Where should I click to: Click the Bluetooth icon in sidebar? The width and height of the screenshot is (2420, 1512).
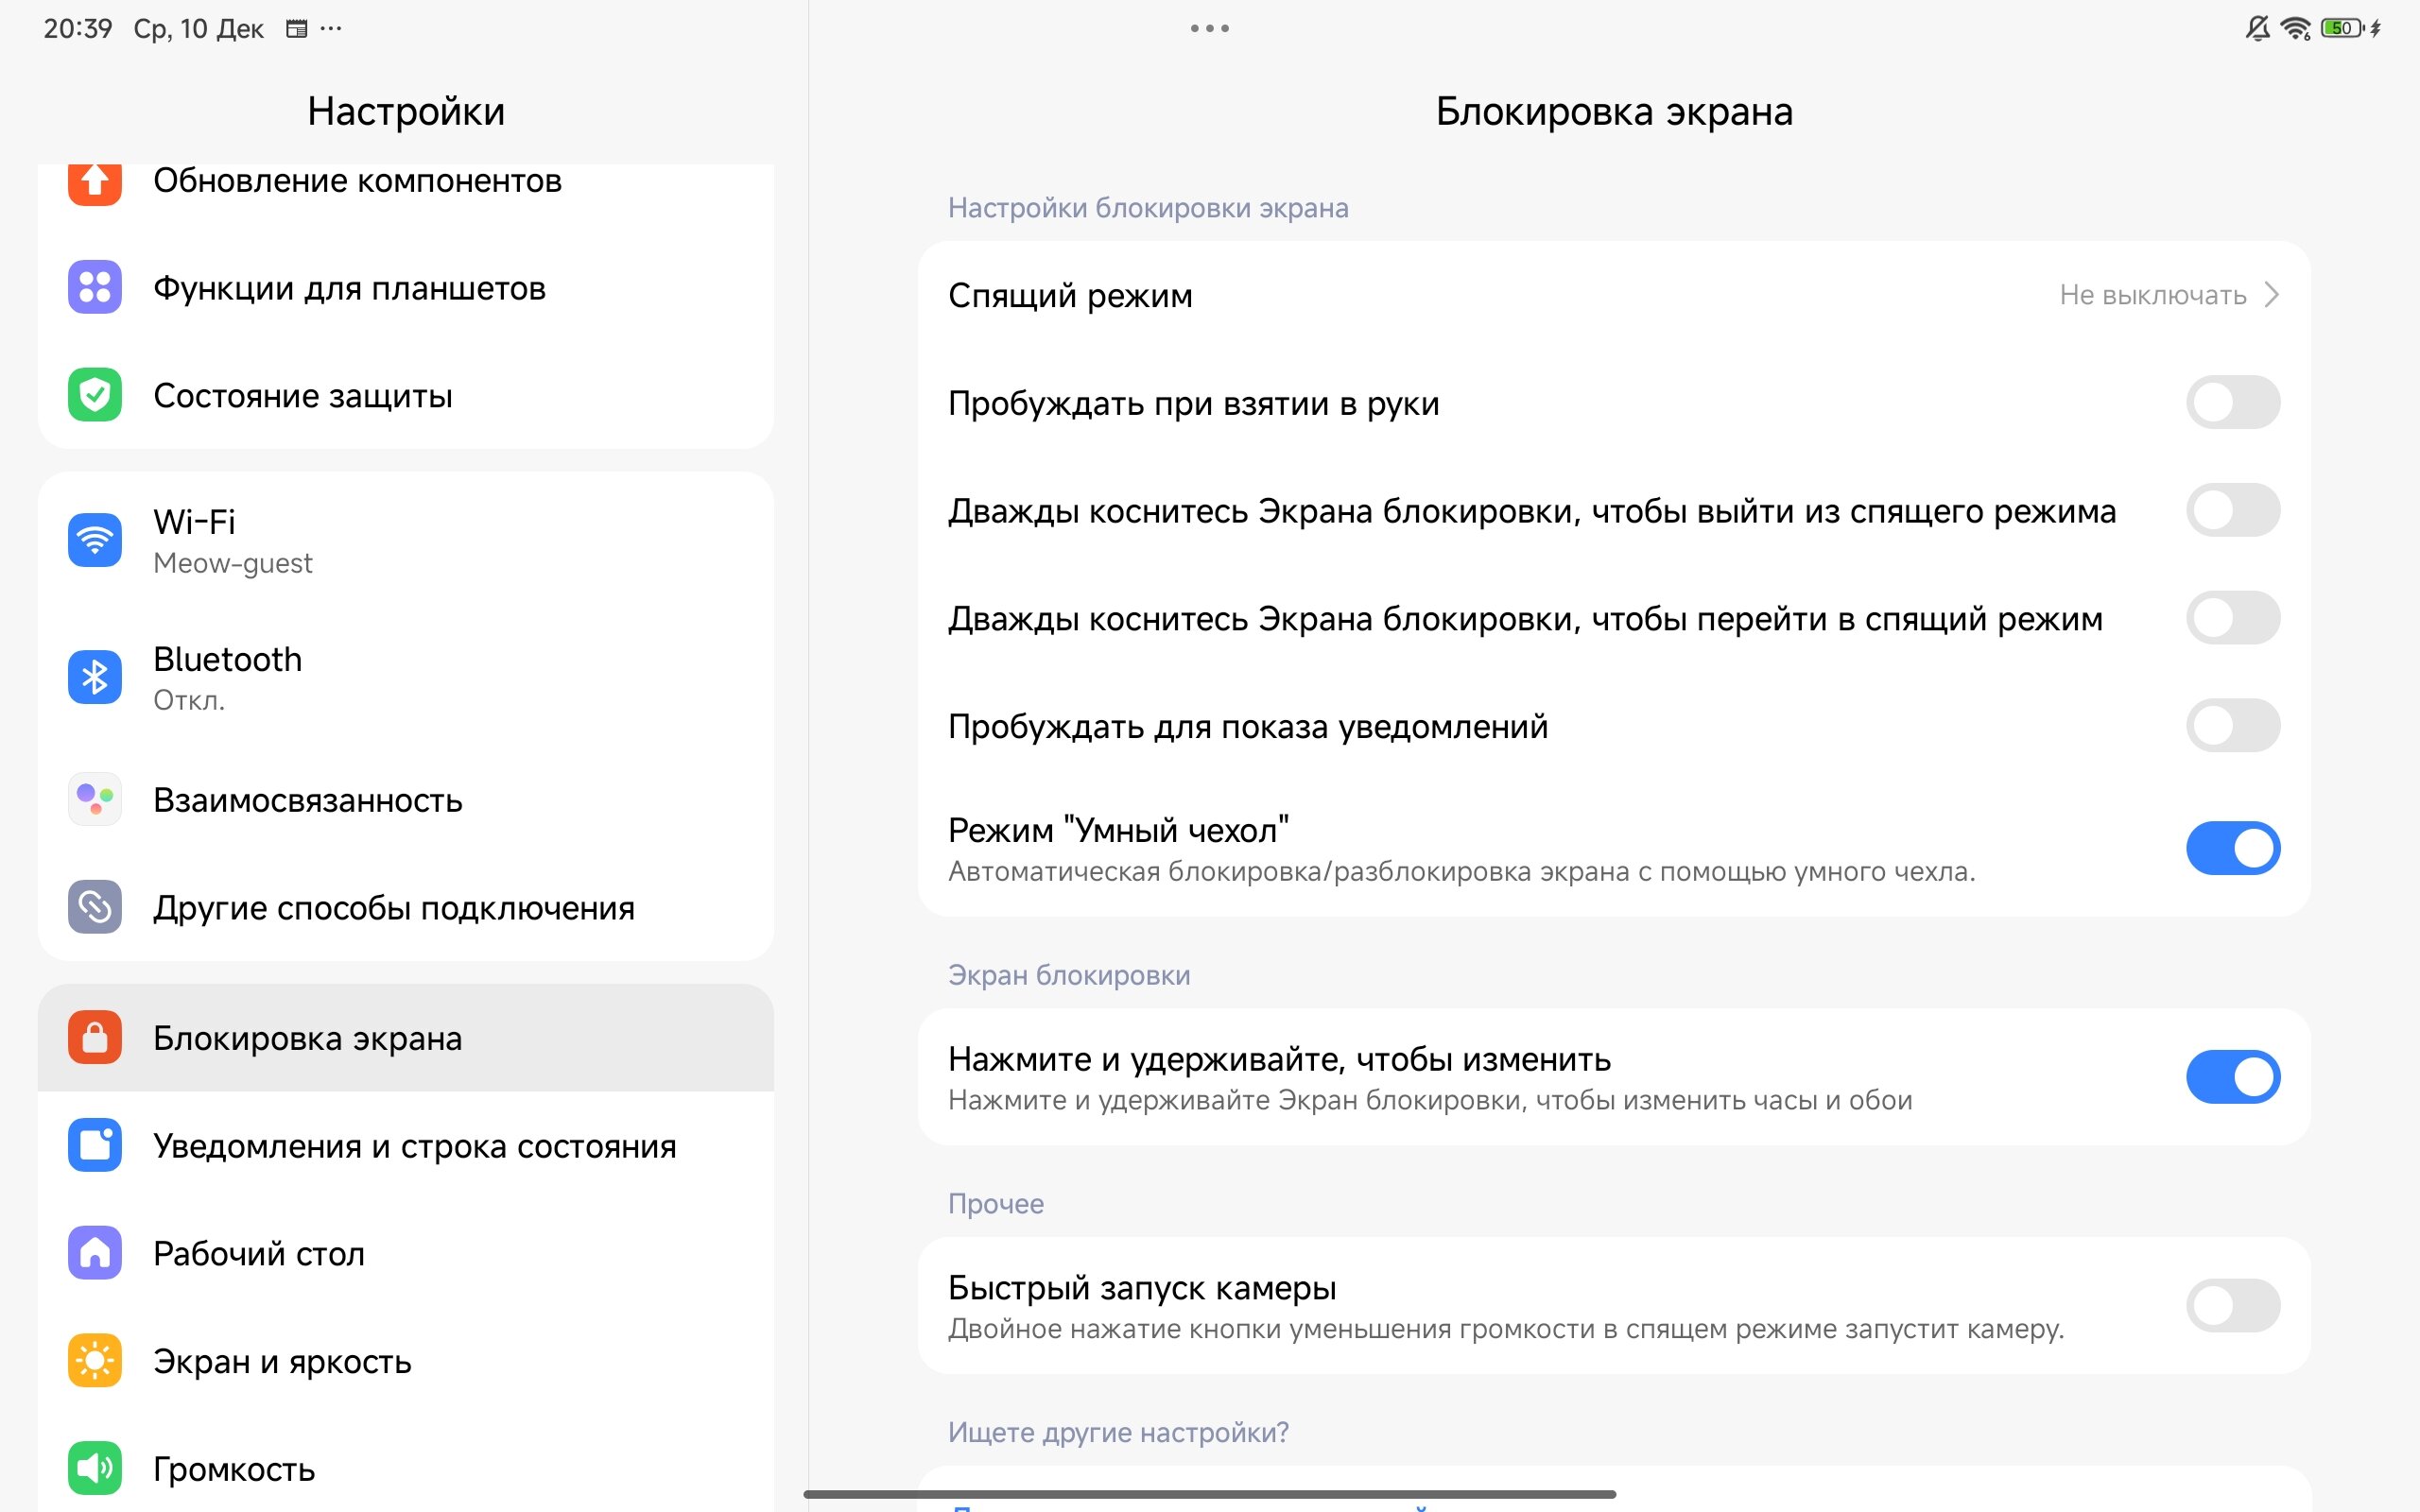click(95, 677)
